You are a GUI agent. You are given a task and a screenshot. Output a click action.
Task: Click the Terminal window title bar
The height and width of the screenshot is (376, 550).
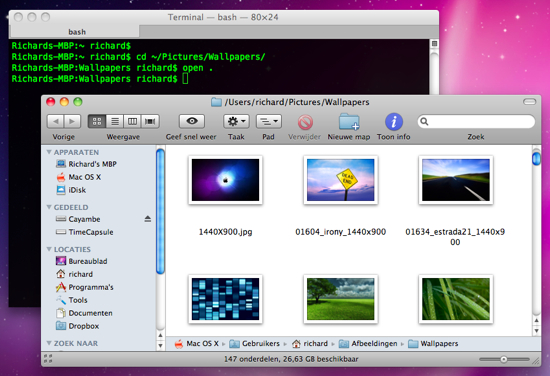pos(223,17)
